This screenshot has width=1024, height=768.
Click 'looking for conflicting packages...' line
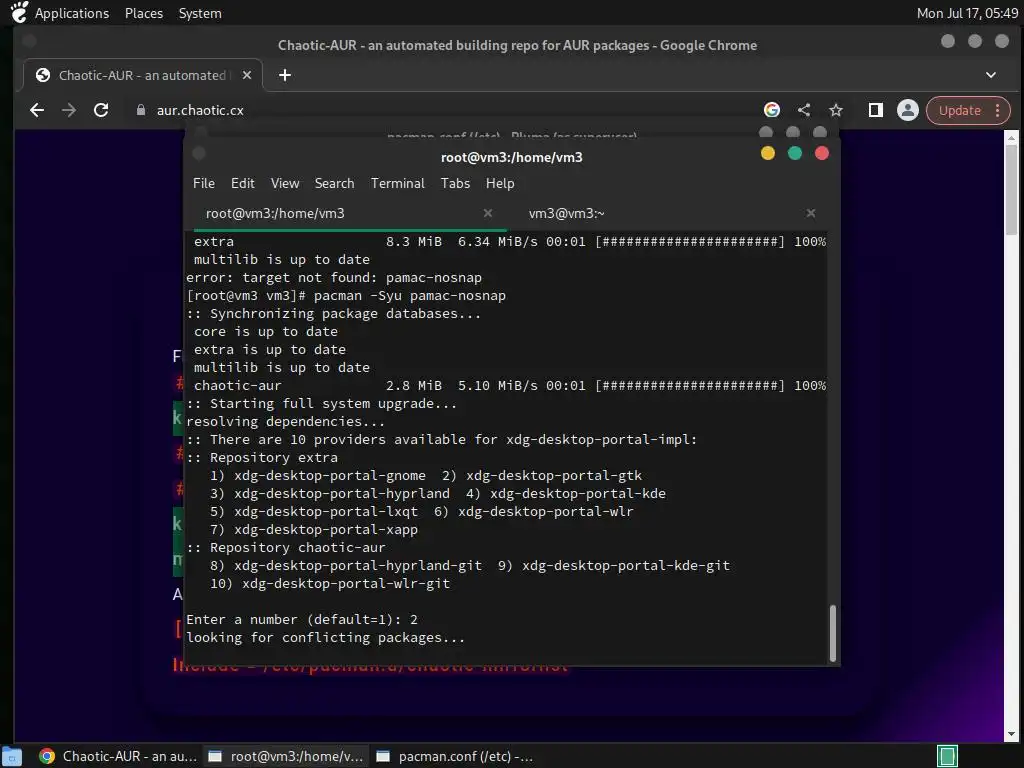click(325, 638)
